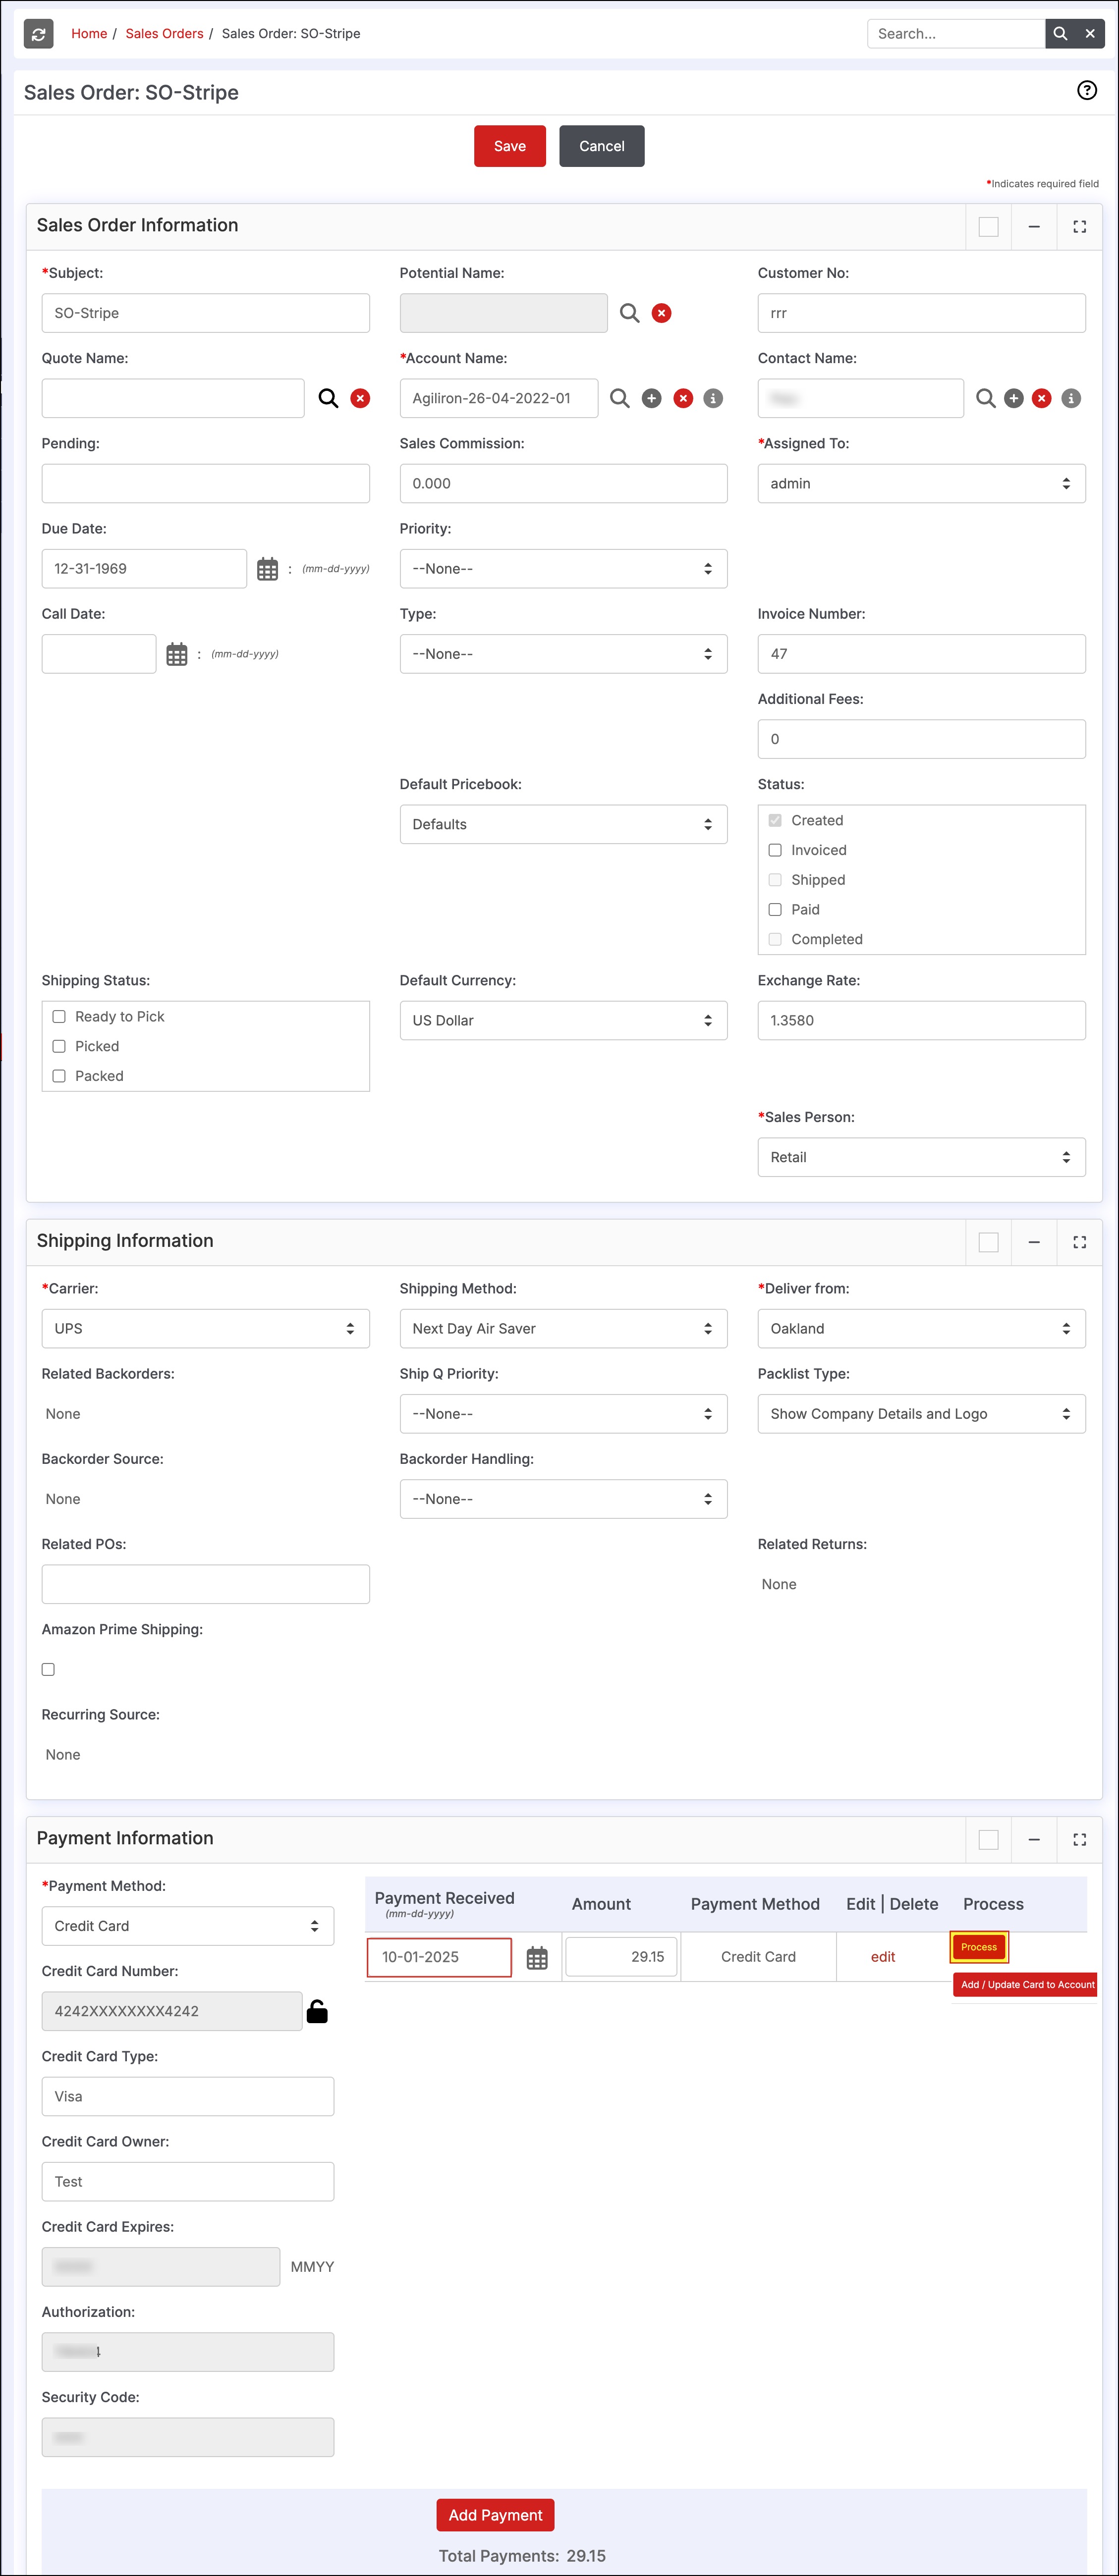The width and height of the screenshot is (1119, 2576).
Task: Expand the Assigned To admin dropdown
Action: 920,483
